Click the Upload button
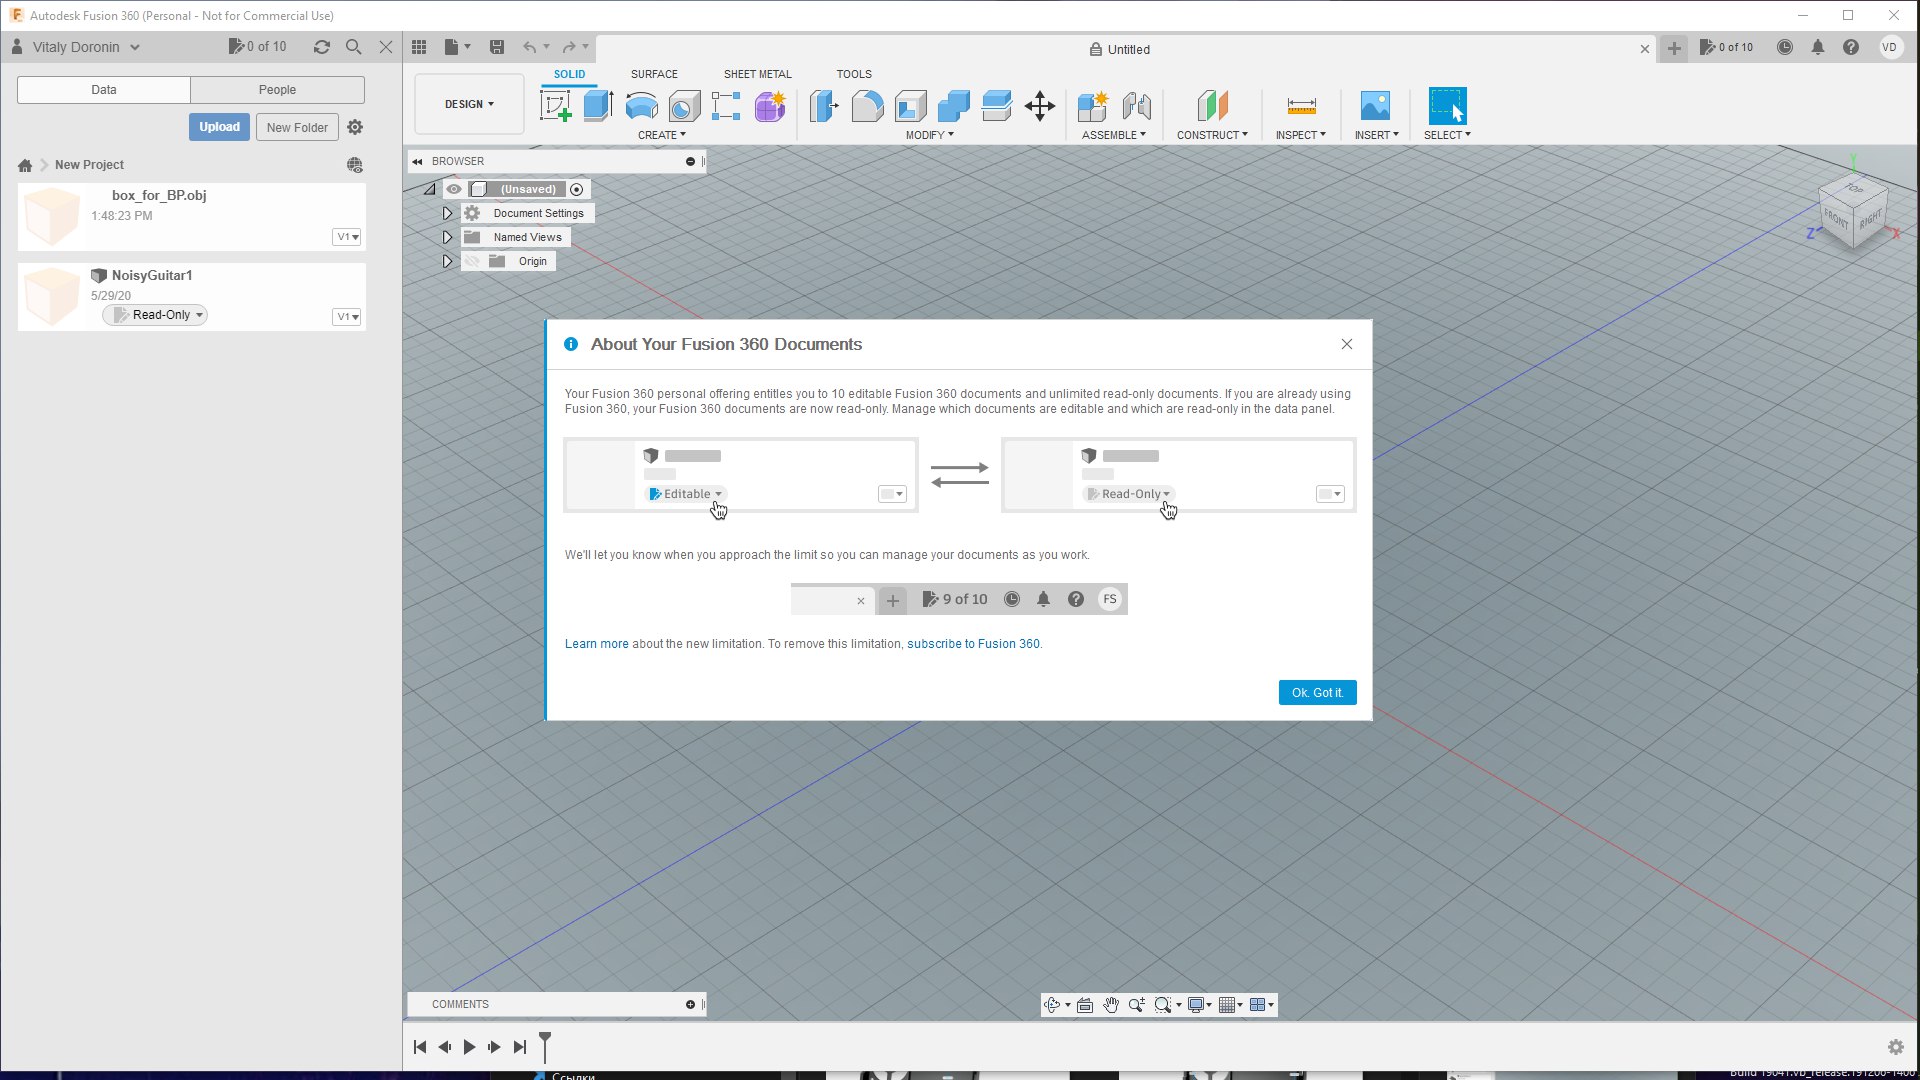 219,127
